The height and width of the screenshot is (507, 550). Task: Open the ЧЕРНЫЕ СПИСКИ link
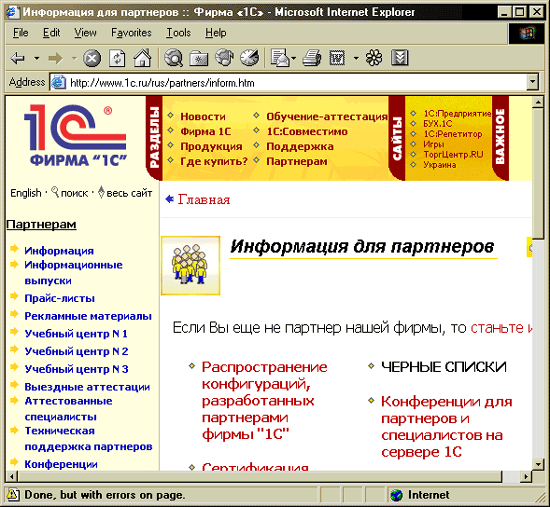pos(444,367)
